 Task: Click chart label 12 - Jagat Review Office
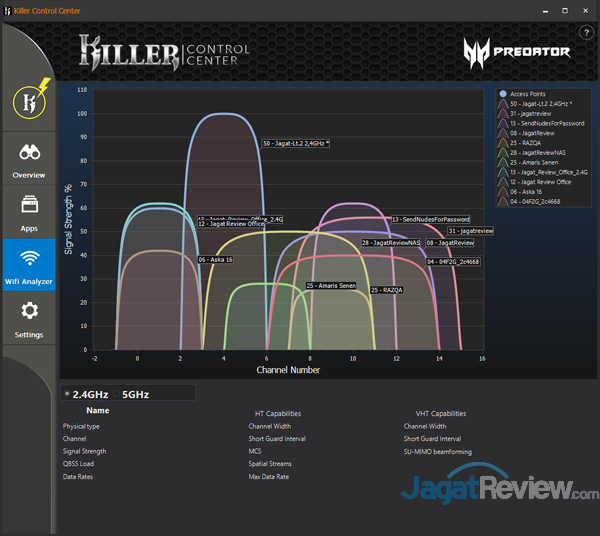231,224
